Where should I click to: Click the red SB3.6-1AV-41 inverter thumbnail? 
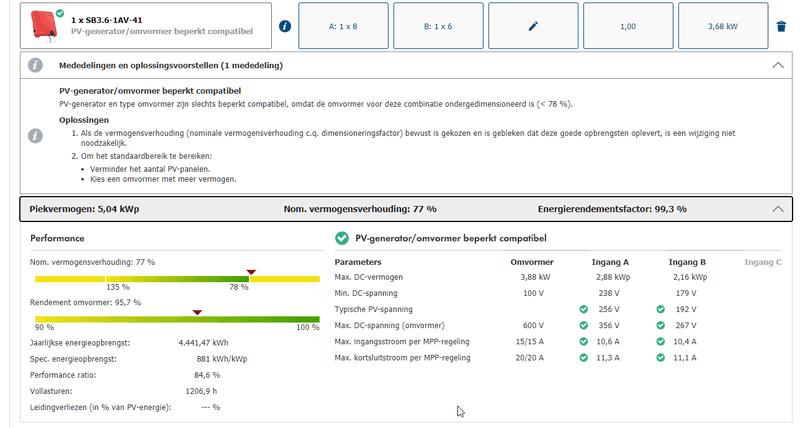44,24
